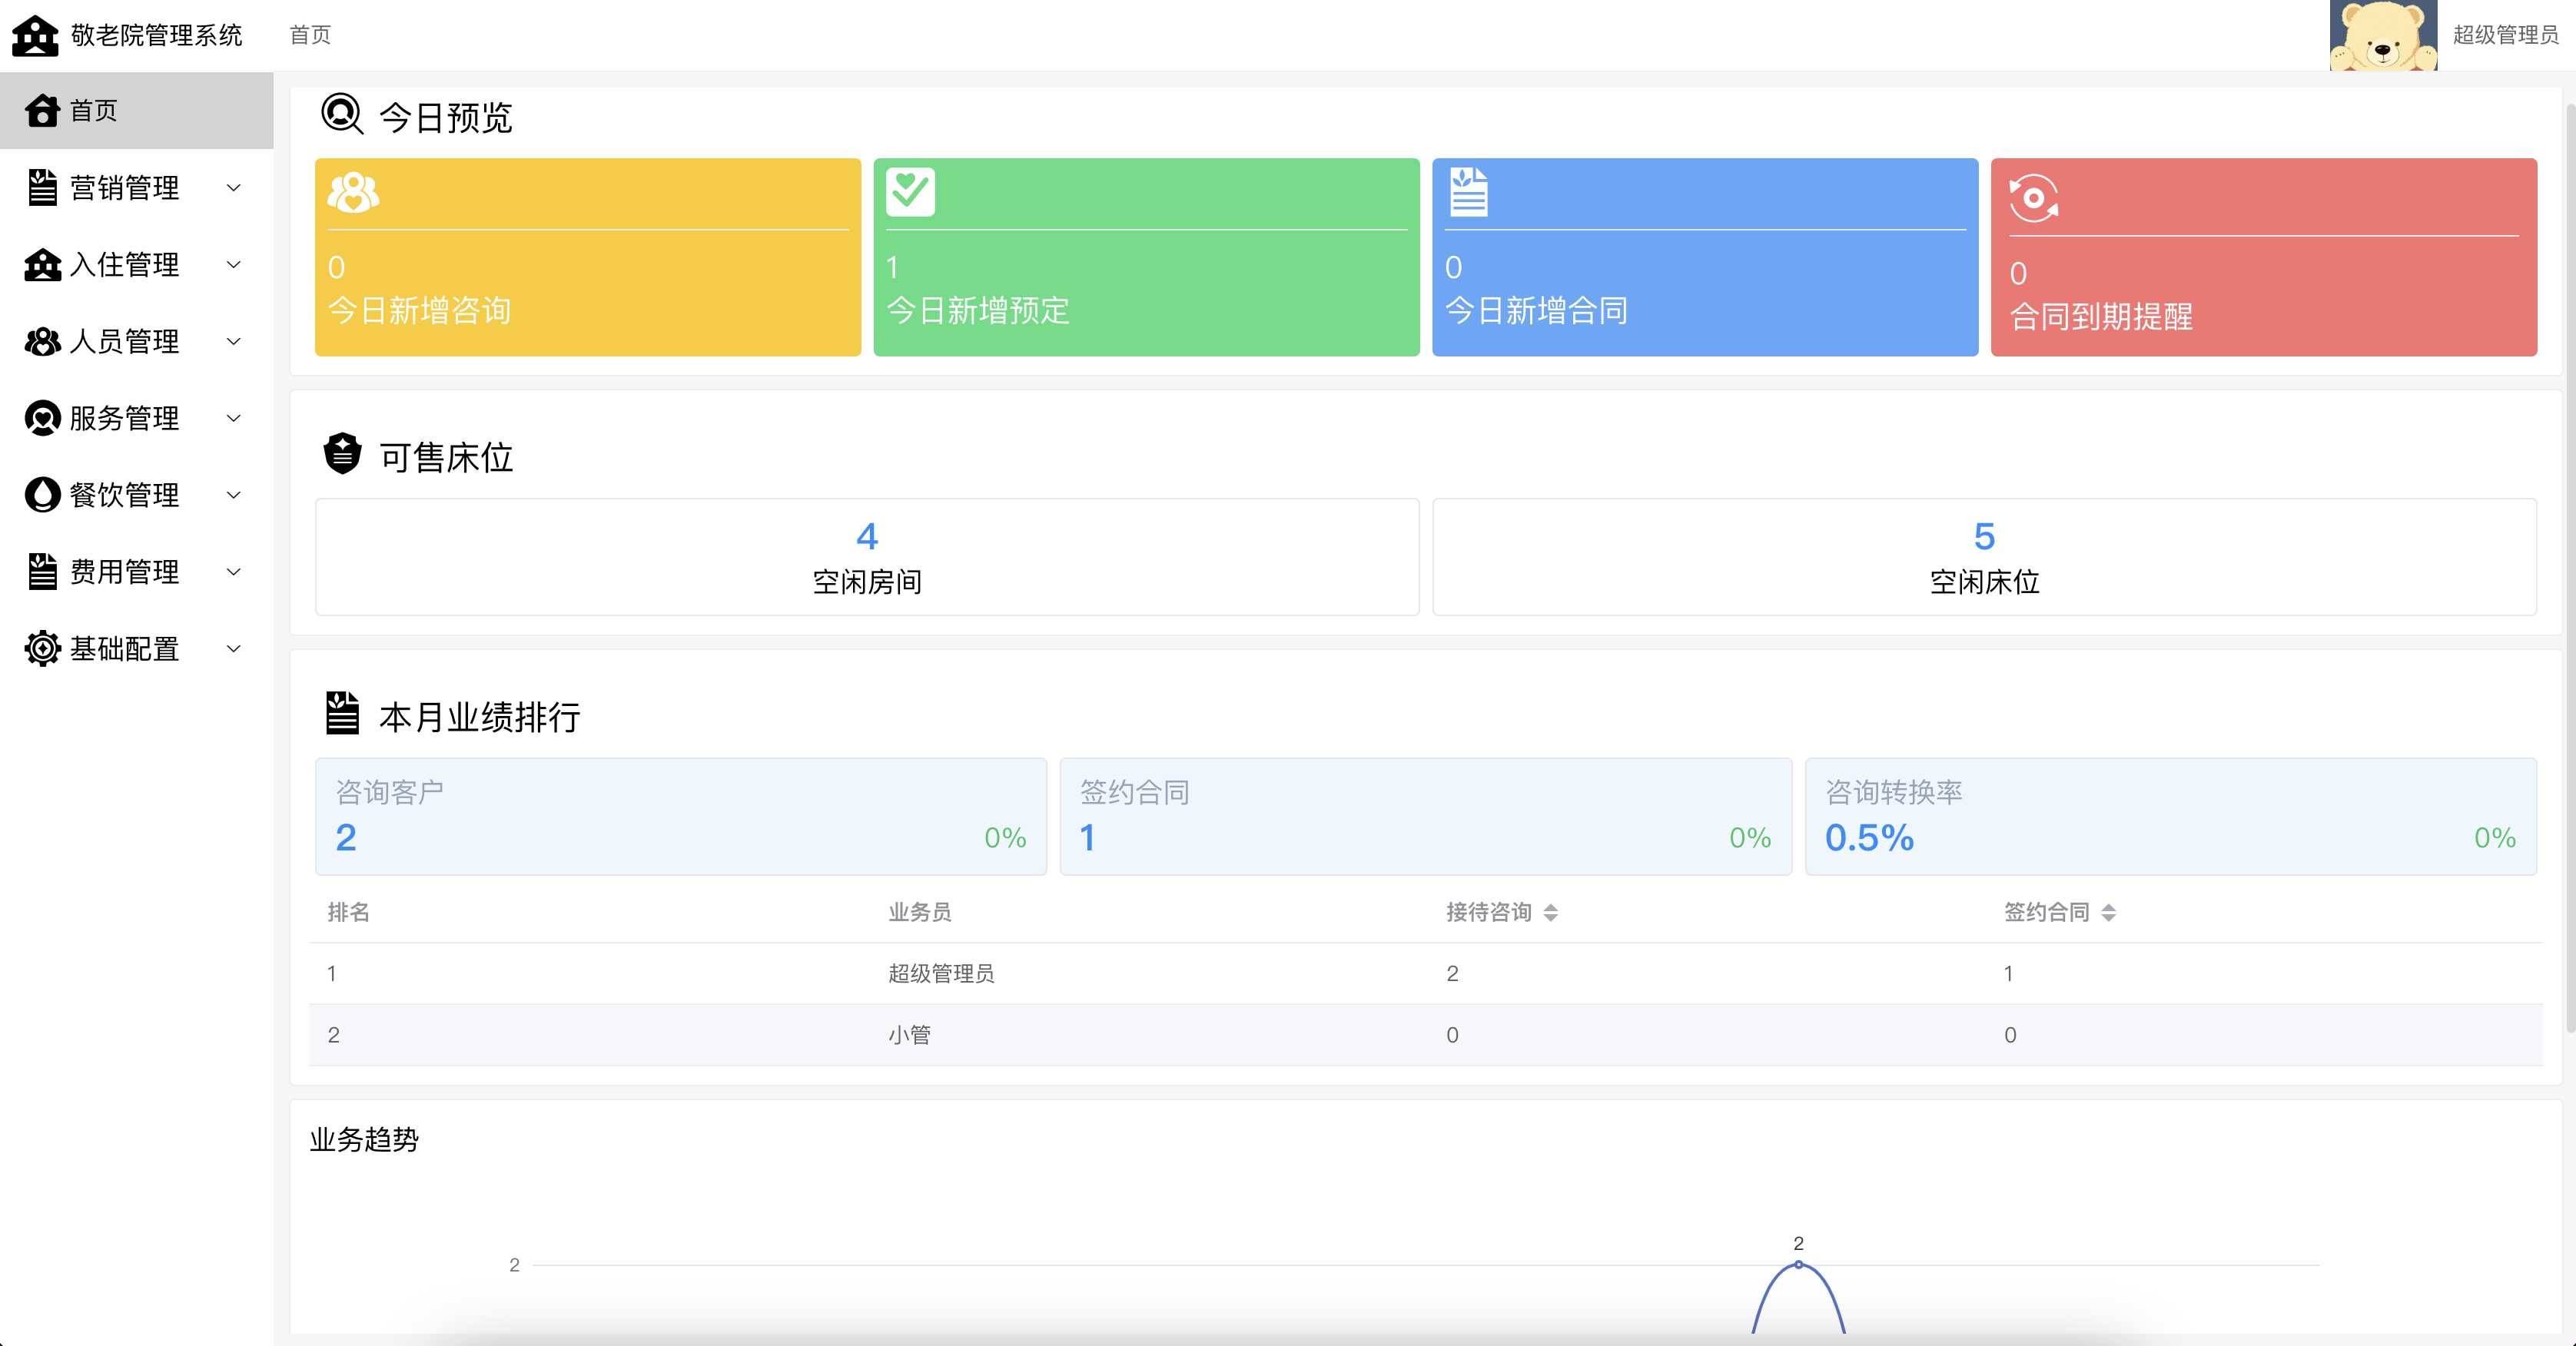Expand the 费用管理 menu chevron
2576x1346 pixels.
(234, 572)
